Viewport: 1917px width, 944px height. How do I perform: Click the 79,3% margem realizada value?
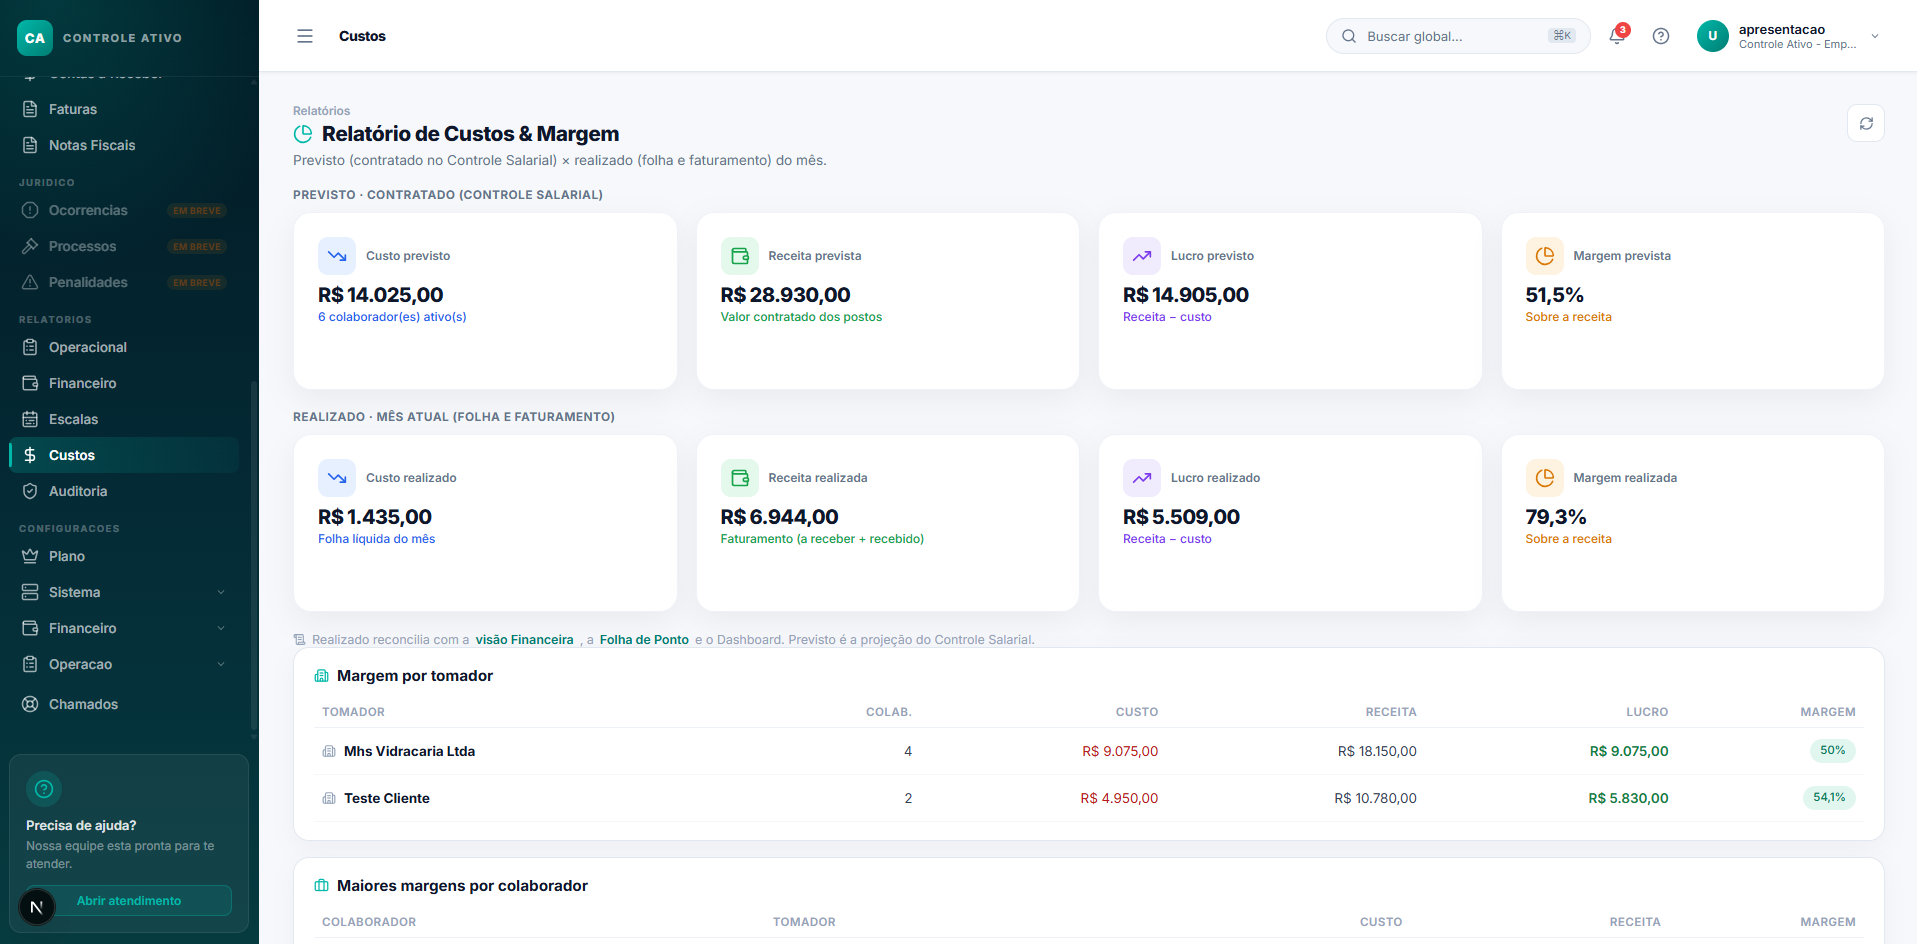tap(1556, 517)
